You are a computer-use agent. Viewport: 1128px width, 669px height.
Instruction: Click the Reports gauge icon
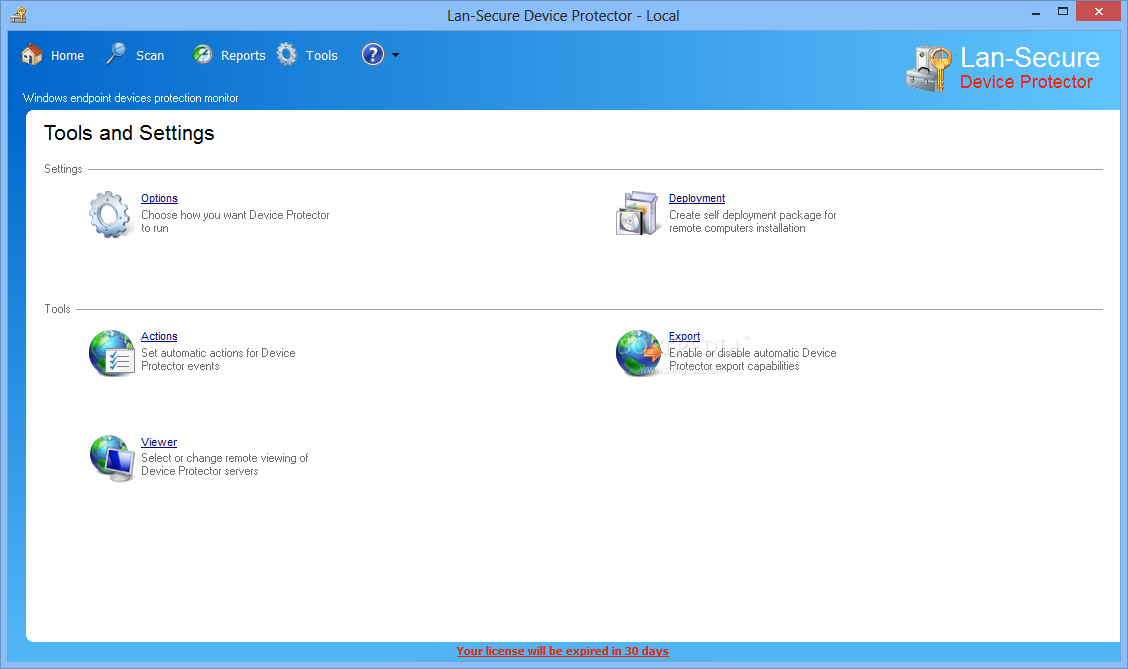point(202,55)
